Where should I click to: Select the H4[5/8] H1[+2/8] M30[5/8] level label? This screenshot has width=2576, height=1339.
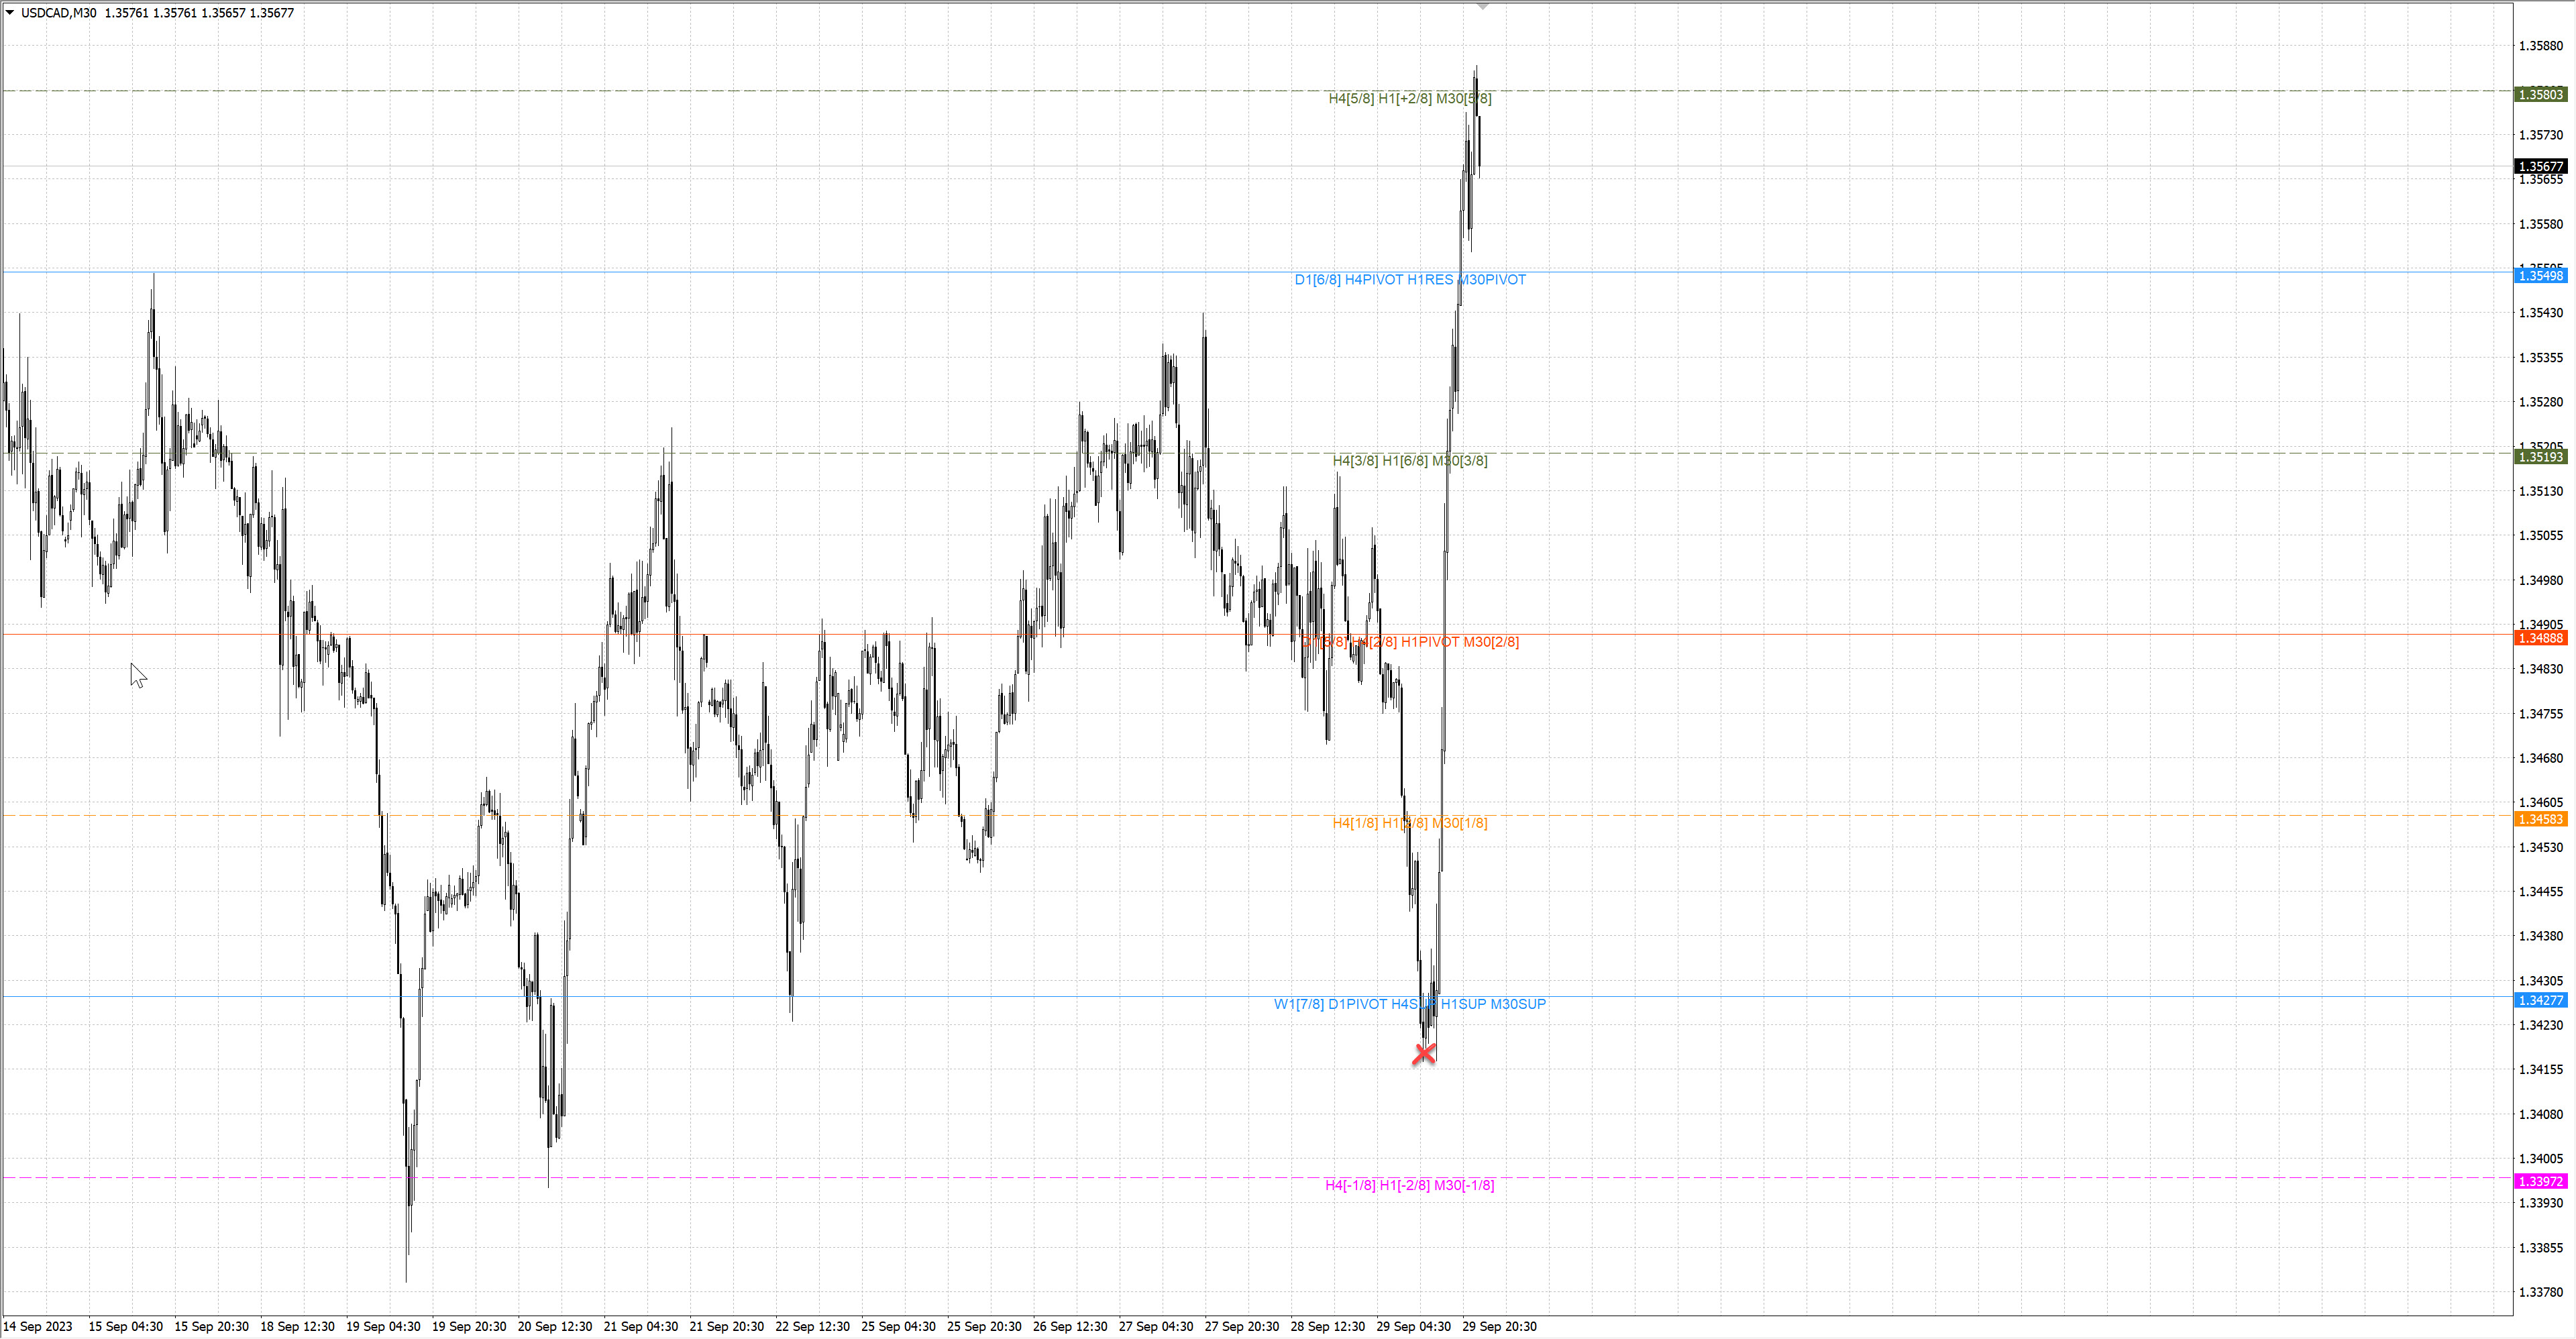click(x=1409, y=98)
